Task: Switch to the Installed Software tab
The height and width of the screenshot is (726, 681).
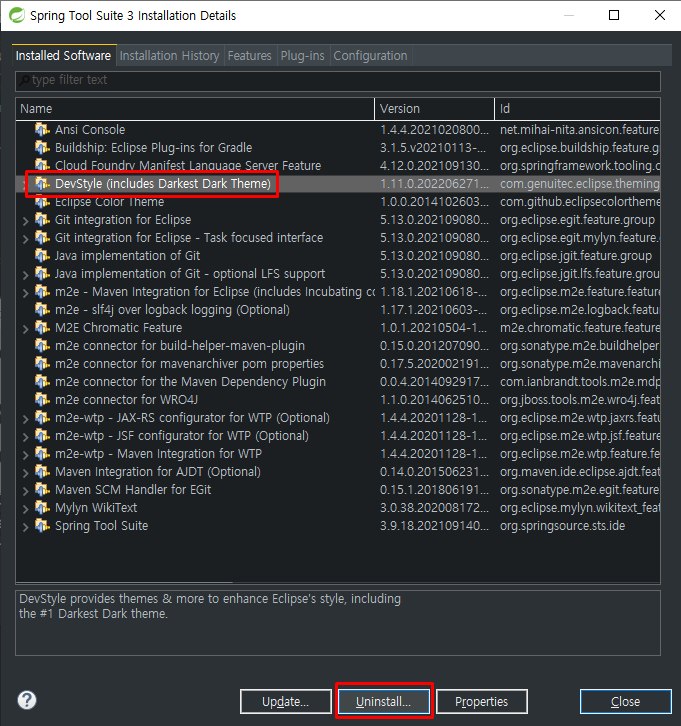Action: click(x=63, y=56)
